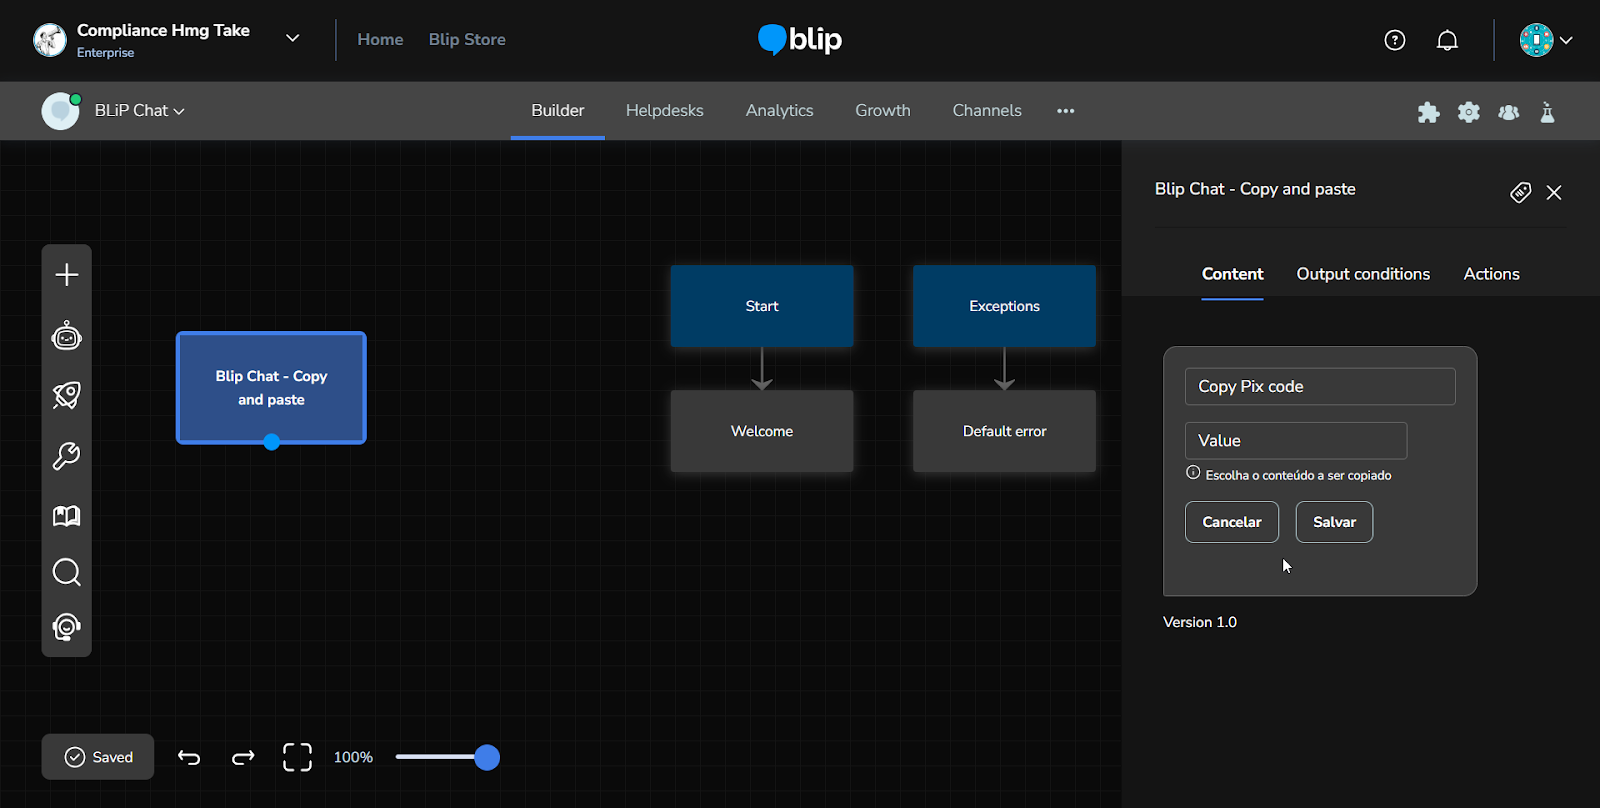1600x808 pixels.
Task: Open the bot settings gear icon
Action: coord(1469,112)
